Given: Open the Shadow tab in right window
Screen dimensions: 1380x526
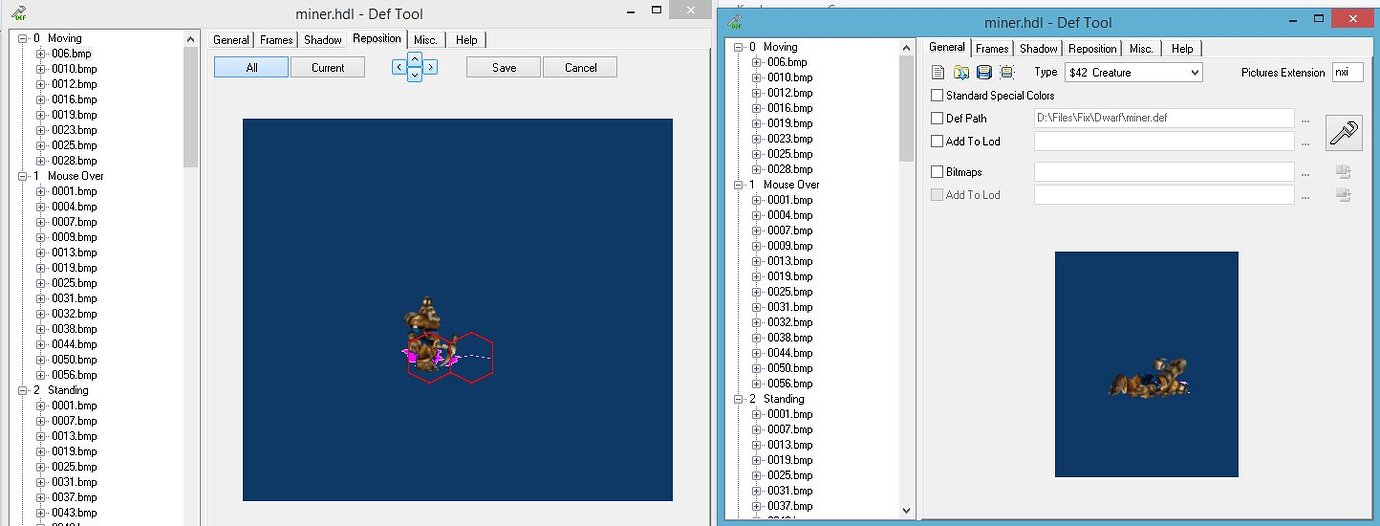Looking at the screenshot, I should (1038, 48).
